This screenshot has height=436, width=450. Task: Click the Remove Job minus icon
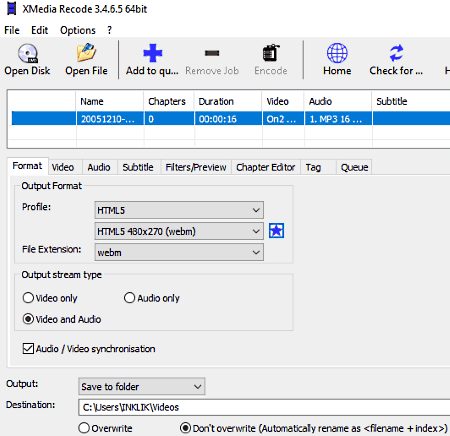[212, 53]
